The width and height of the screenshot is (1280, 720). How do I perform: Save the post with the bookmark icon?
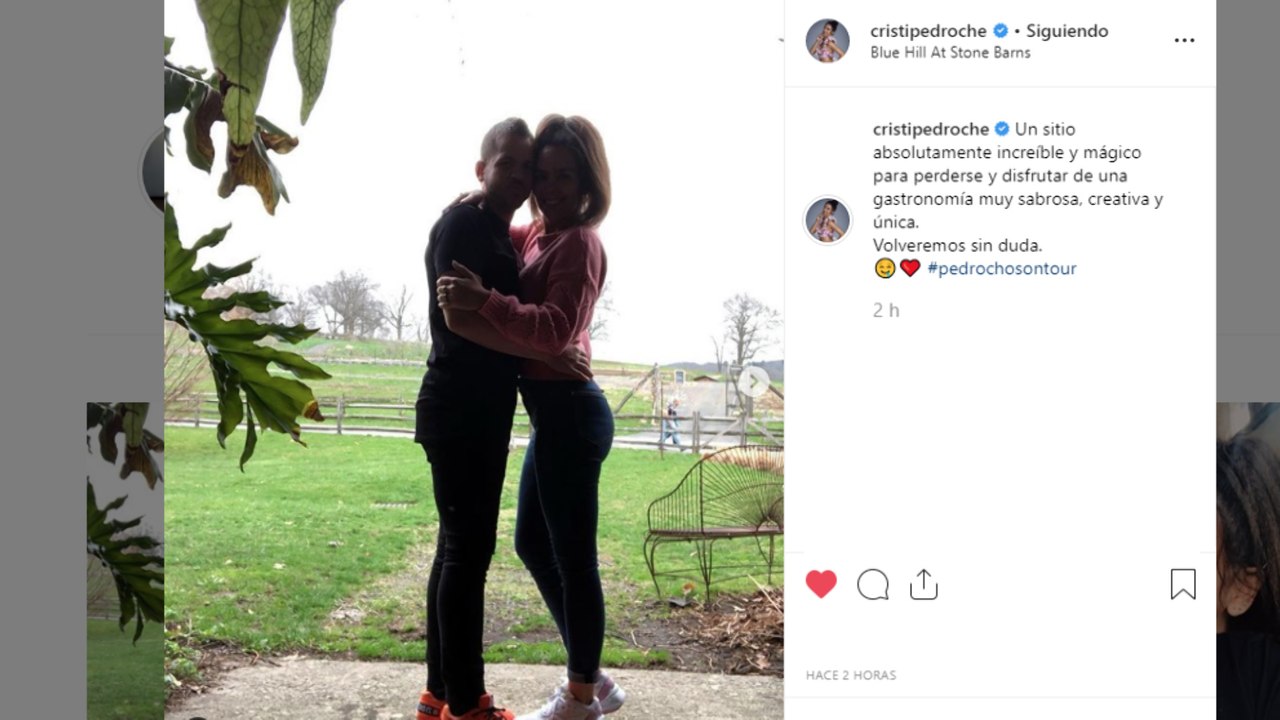(x=1183, y=584)
